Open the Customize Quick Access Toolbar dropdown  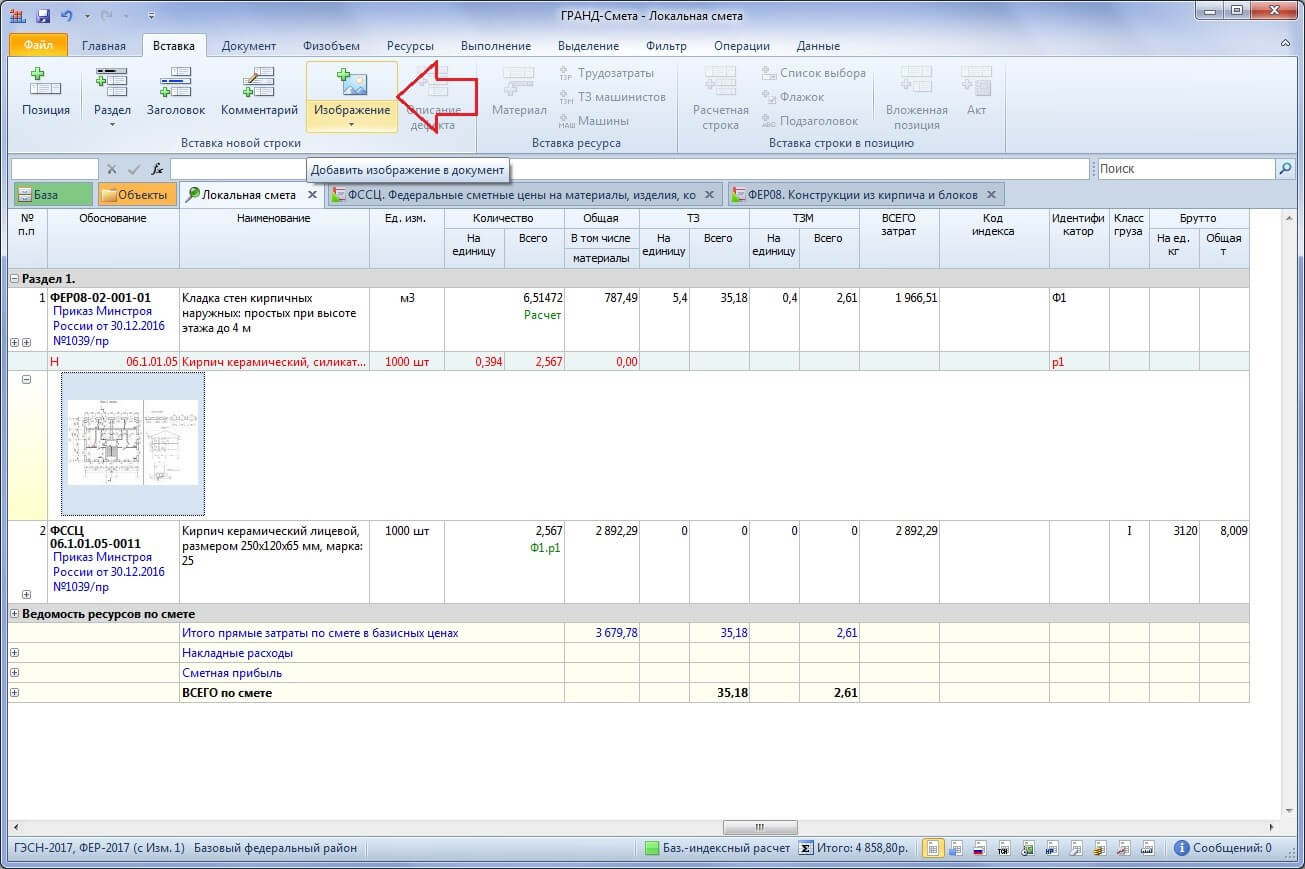click(150, 17)
